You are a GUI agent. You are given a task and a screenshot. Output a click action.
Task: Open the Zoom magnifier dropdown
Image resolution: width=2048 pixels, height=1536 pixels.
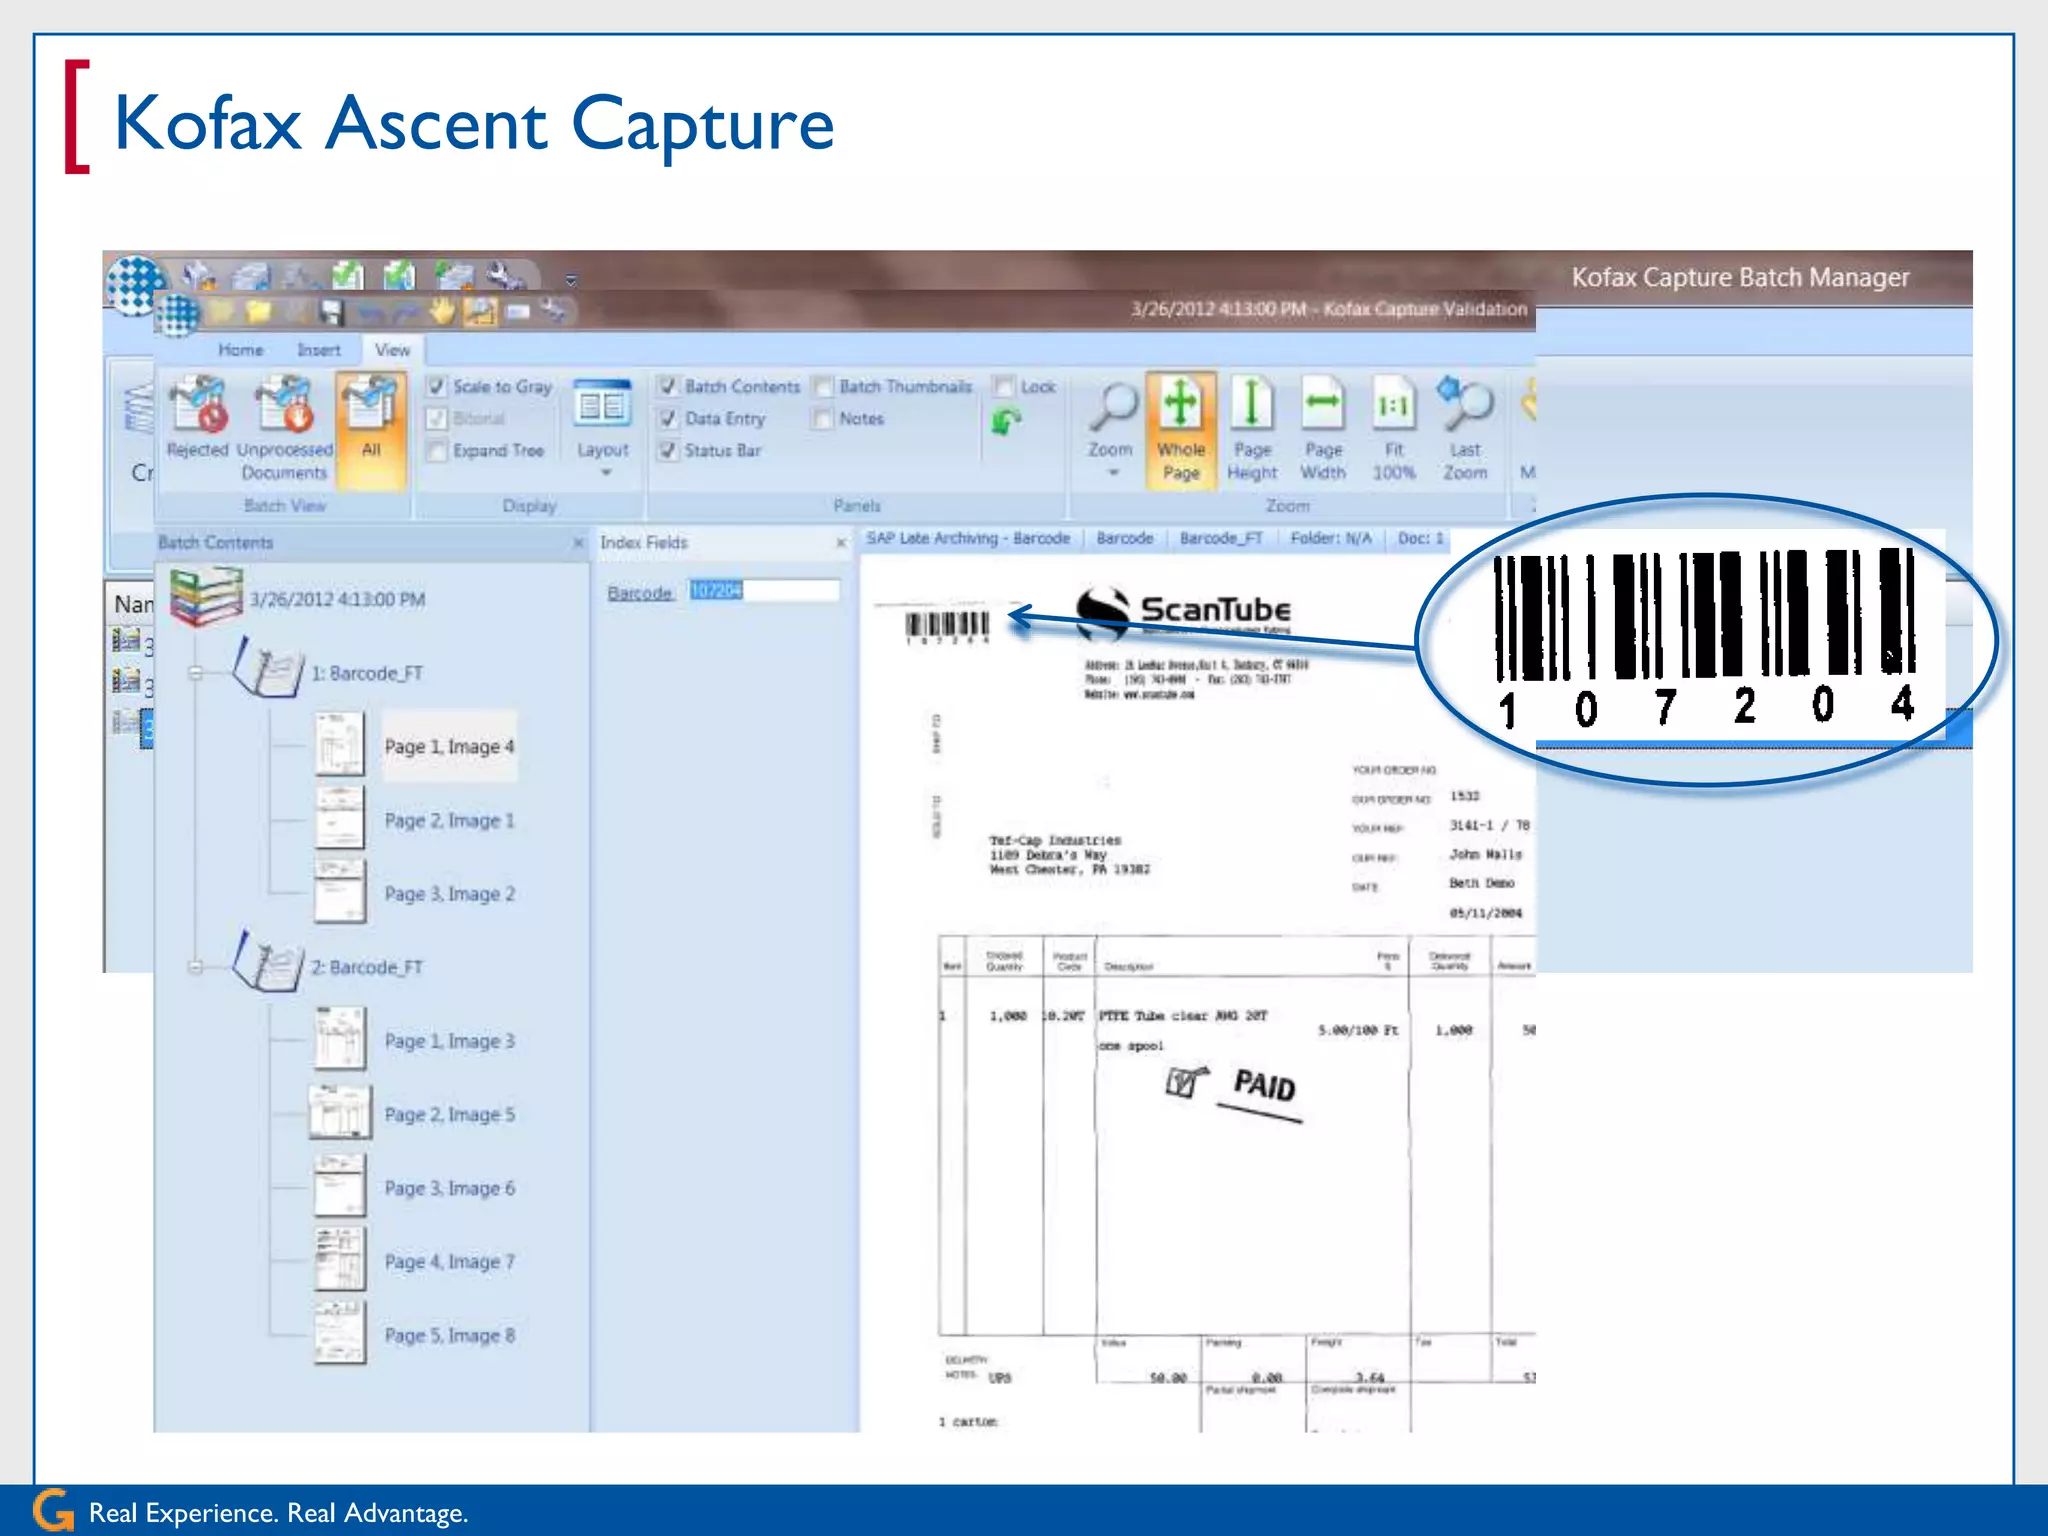tap(1111, 428)
